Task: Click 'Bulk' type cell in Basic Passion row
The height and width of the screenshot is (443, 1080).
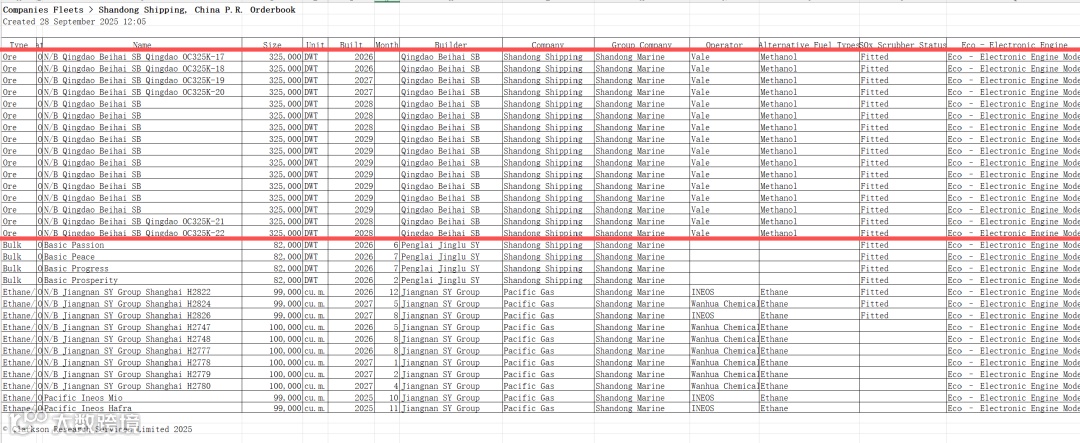Action: click(x=18, y=245)
